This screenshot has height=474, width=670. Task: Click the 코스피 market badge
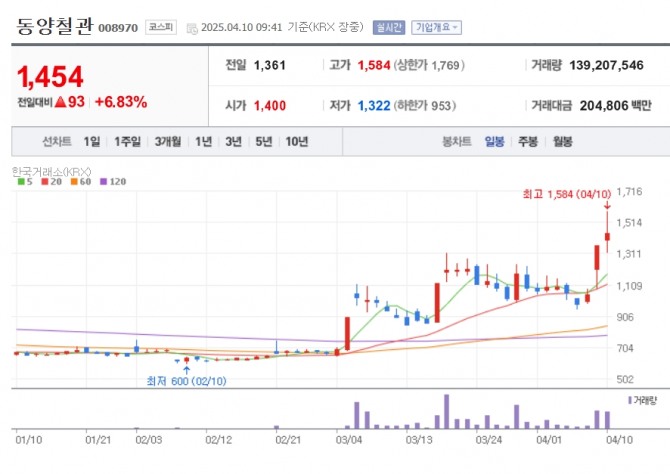click(161, 27)
